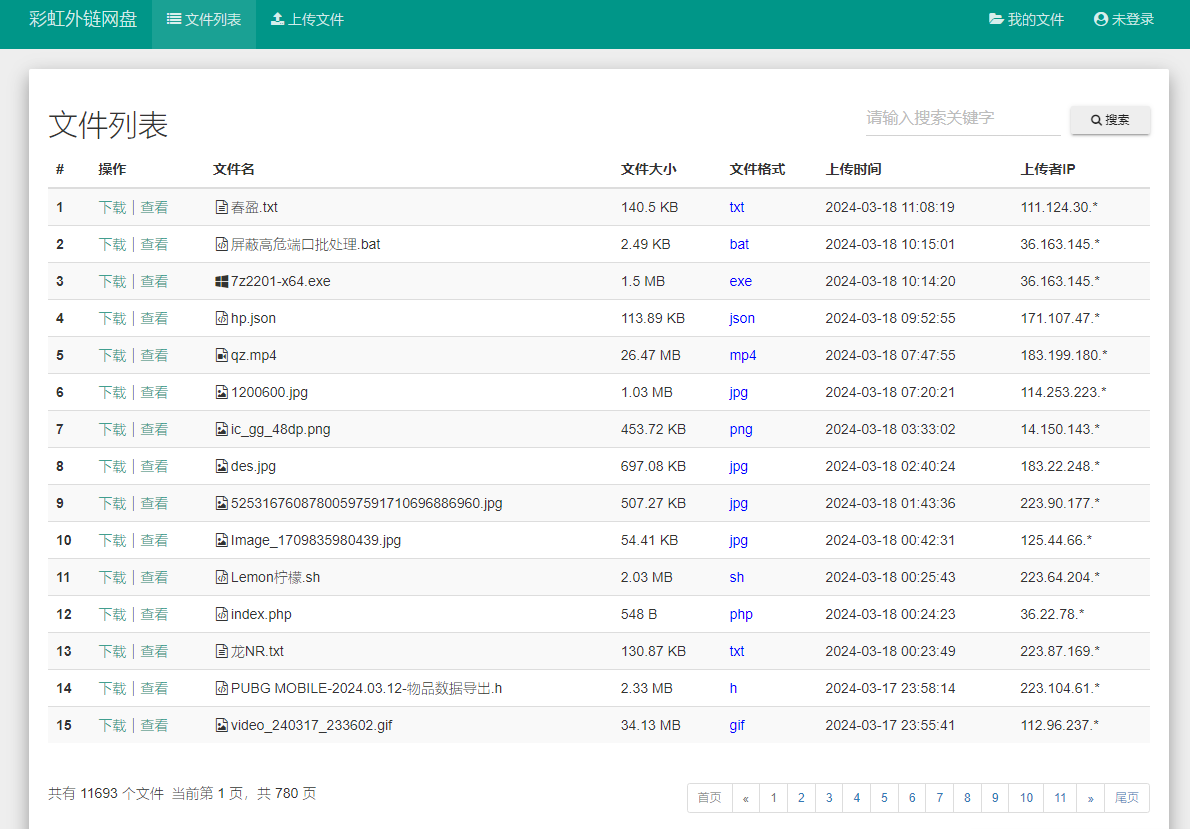Jump to pagination page 5

pyautogui.click(x=884, y=797)
